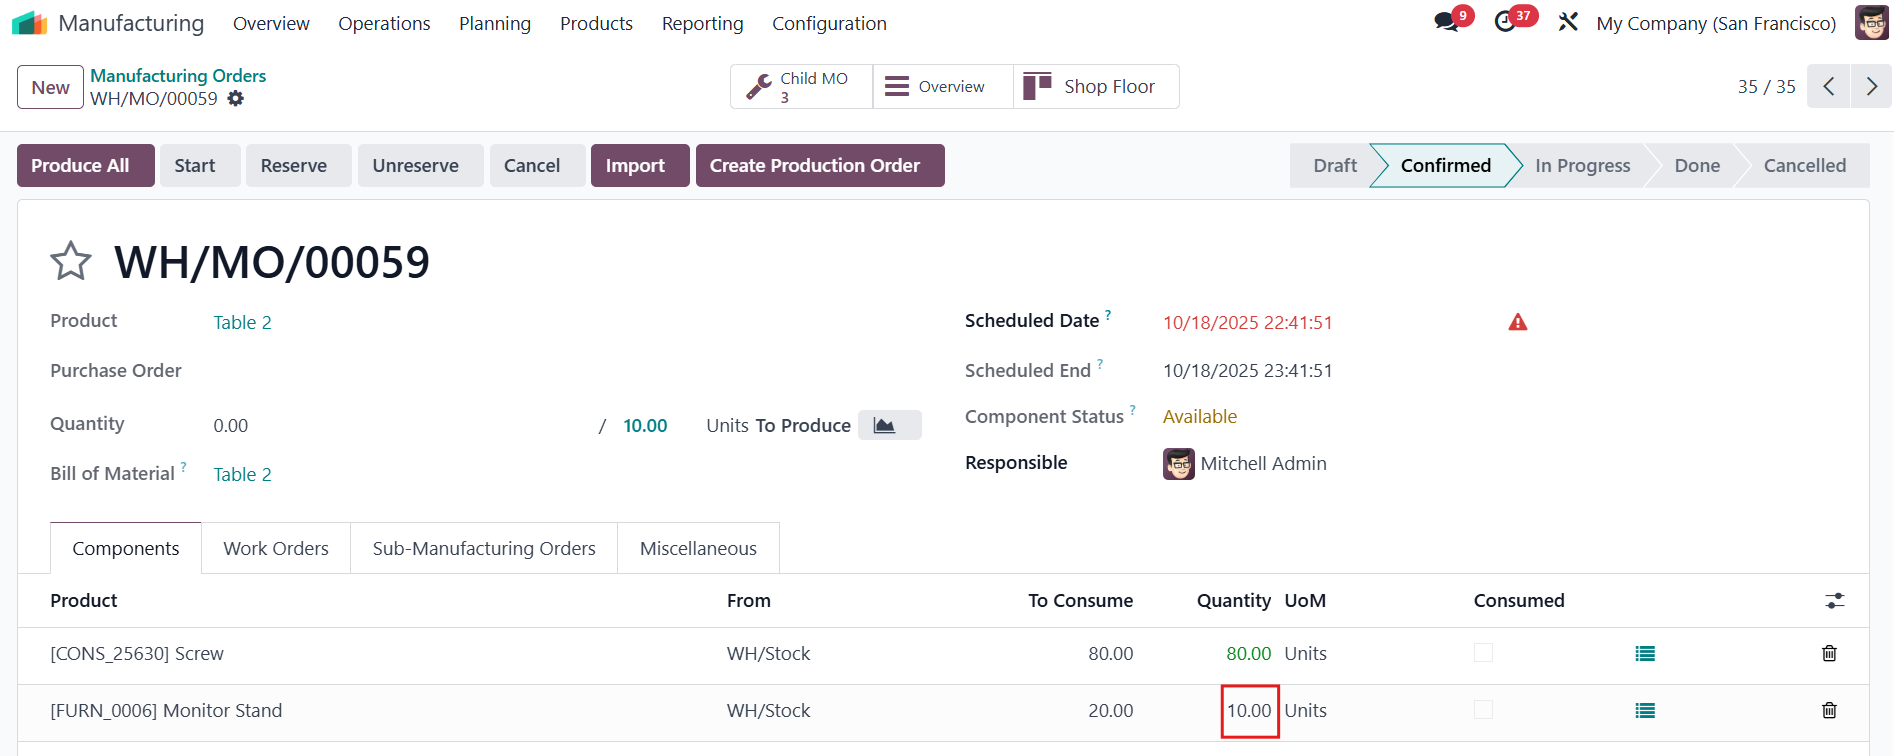Follow the Table 2 Bill of Material link
The height and width of the screenshot is (756, 1894).
(242, 474)
